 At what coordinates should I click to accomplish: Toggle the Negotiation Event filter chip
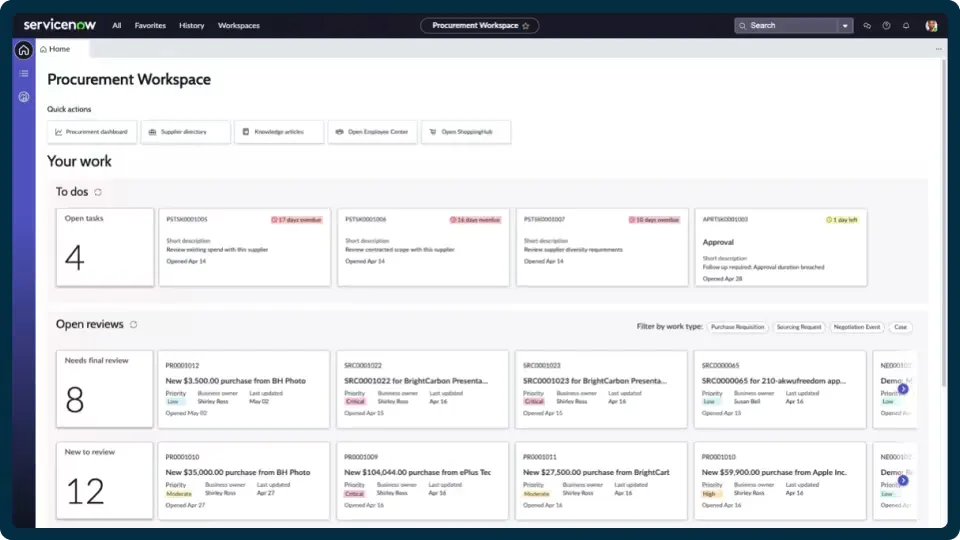(857, 327)
